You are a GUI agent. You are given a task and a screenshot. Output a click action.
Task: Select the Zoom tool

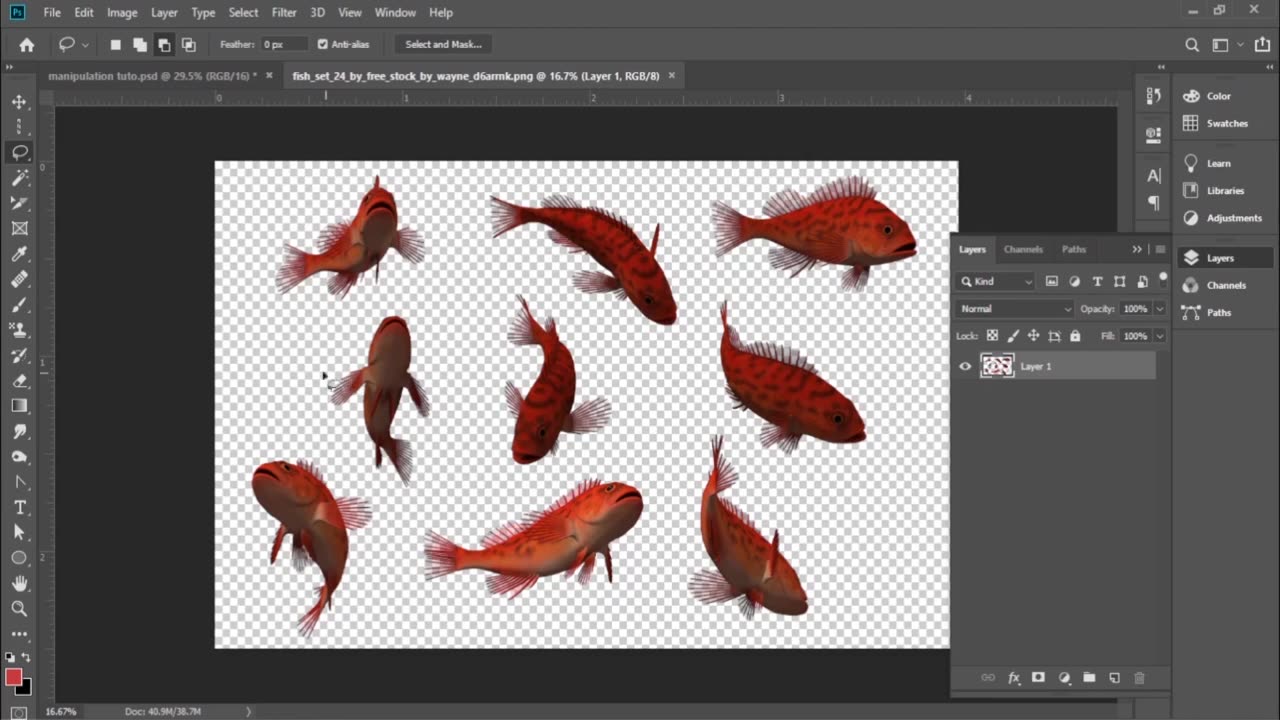19,608
